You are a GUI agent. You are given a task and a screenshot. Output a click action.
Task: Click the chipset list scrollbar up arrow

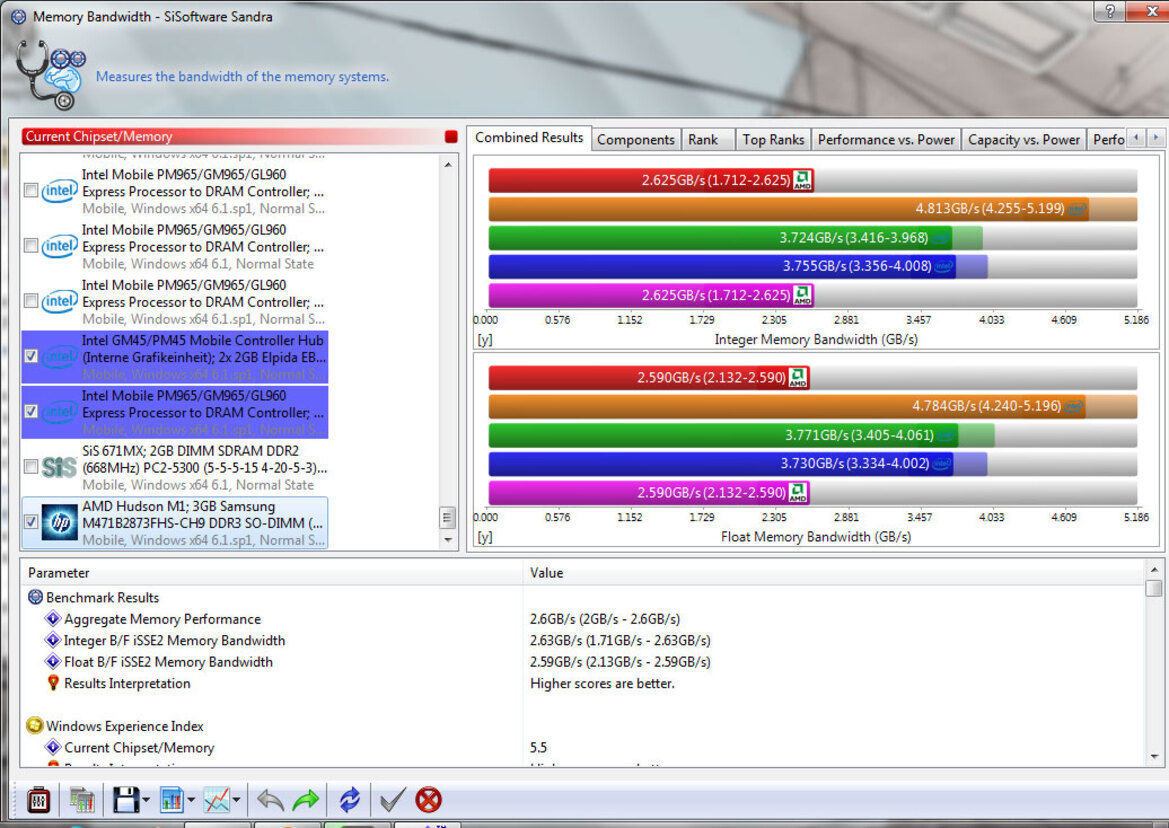[448, 164]
